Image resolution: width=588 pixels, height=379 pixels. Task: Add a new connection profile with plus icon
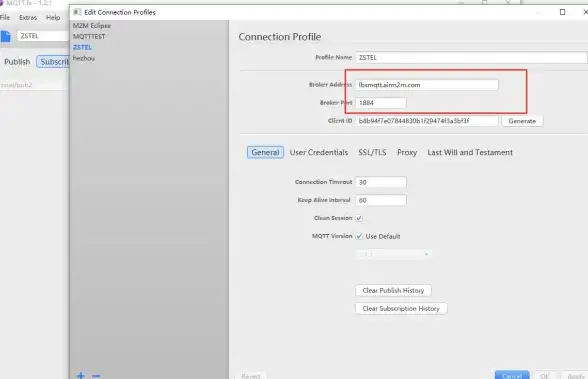[x=81, y=375]
